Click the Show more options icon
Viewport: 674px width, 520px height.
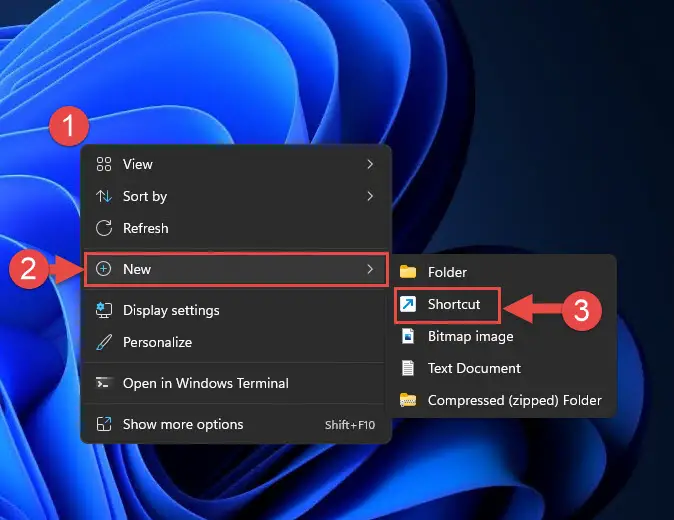click(104, 424)
